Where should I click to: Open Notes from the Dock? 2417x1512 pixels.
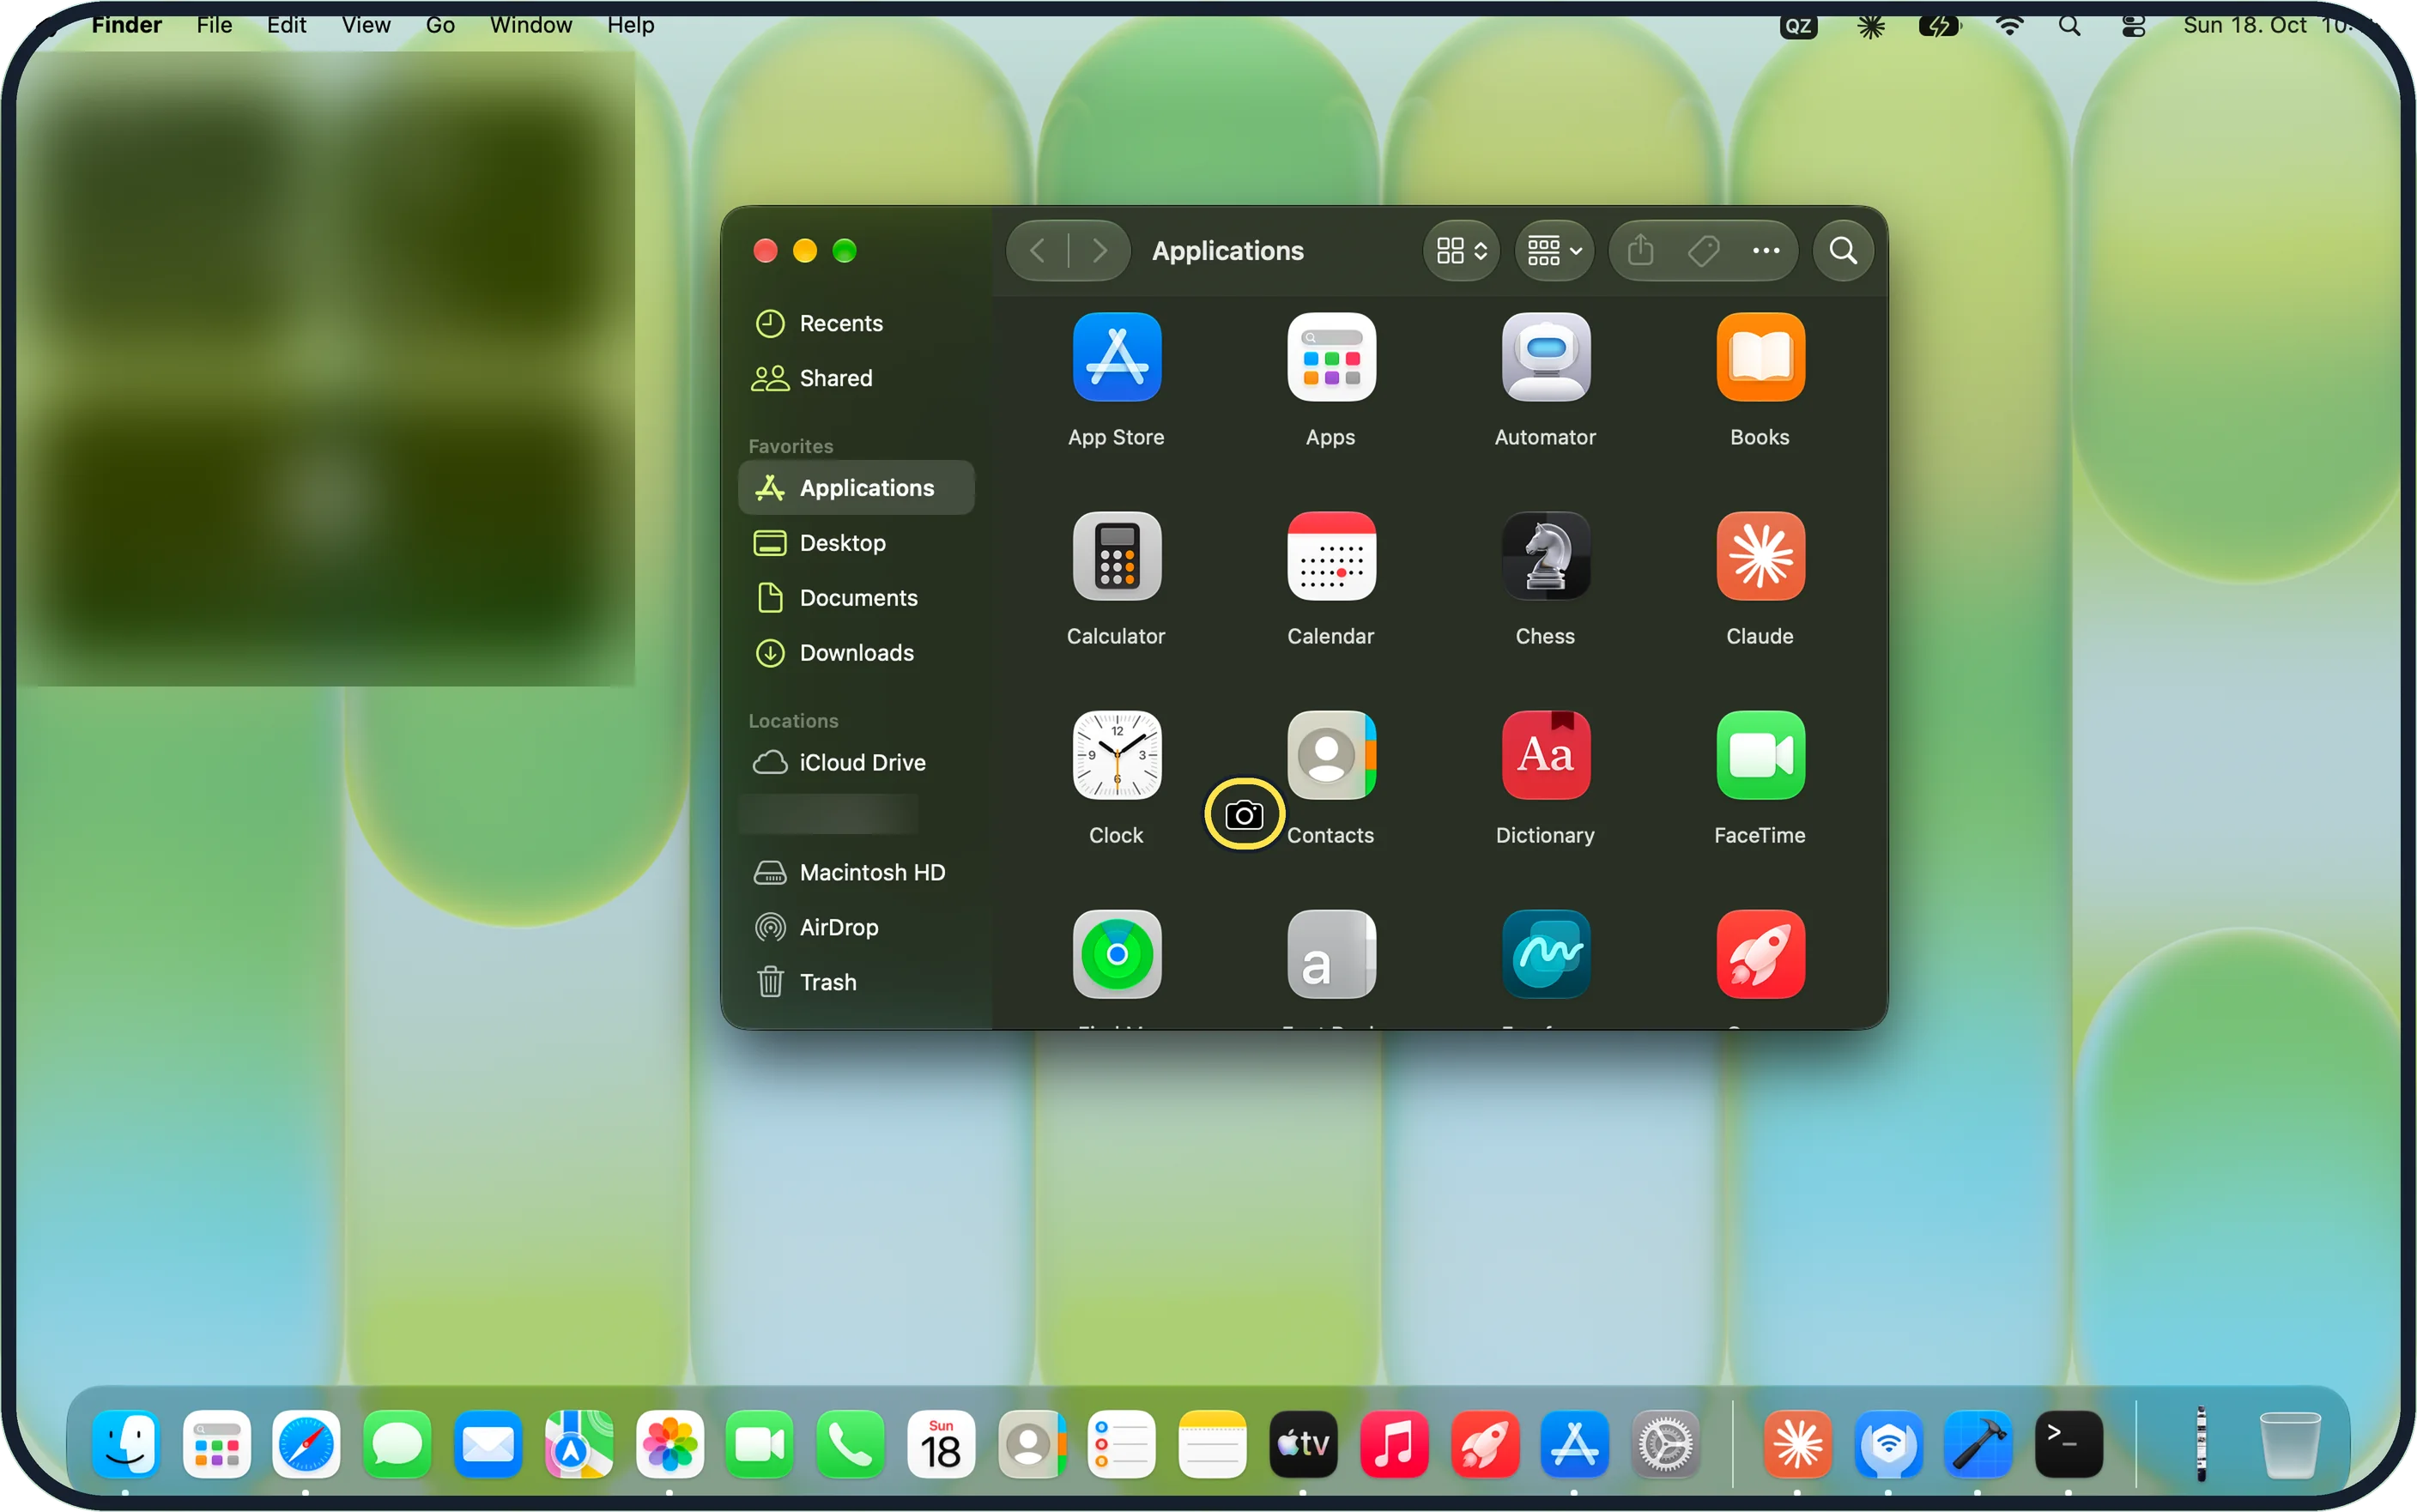coord(1213,1444)
